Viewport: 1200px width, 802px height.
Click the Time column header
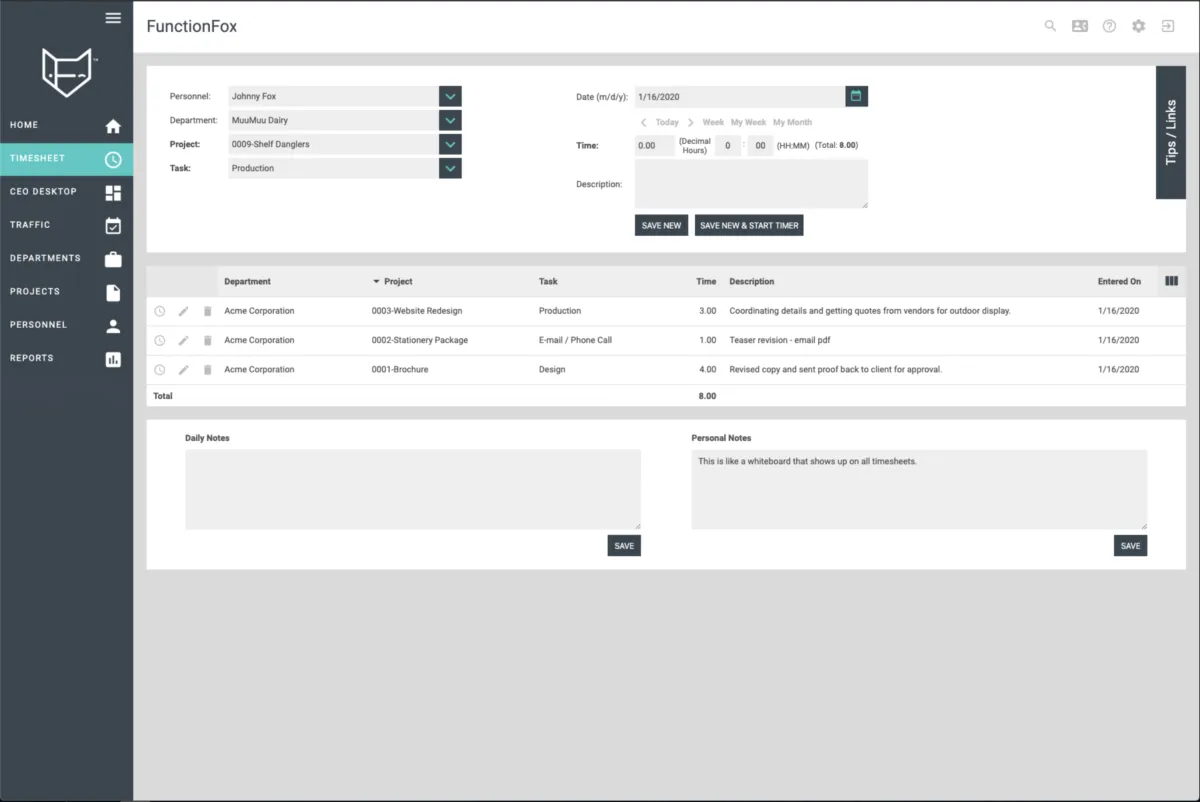(706, 282)
